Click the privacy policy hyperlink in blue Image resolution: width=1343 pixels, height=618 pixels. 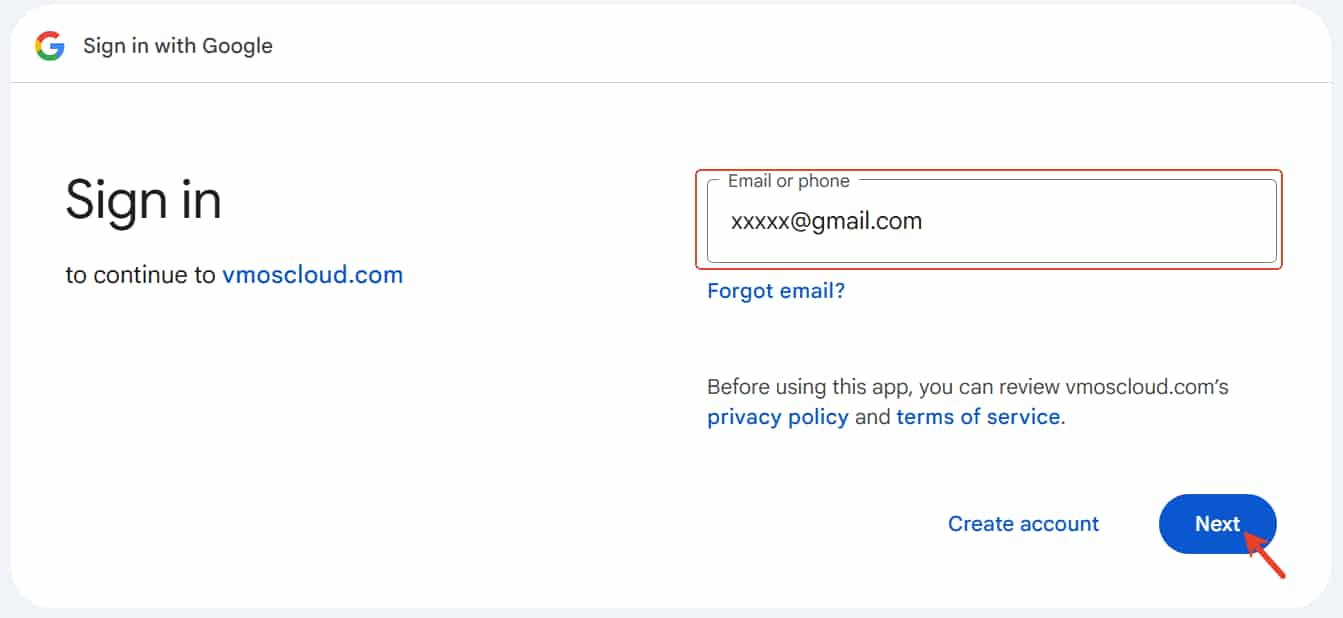[778, 417]
